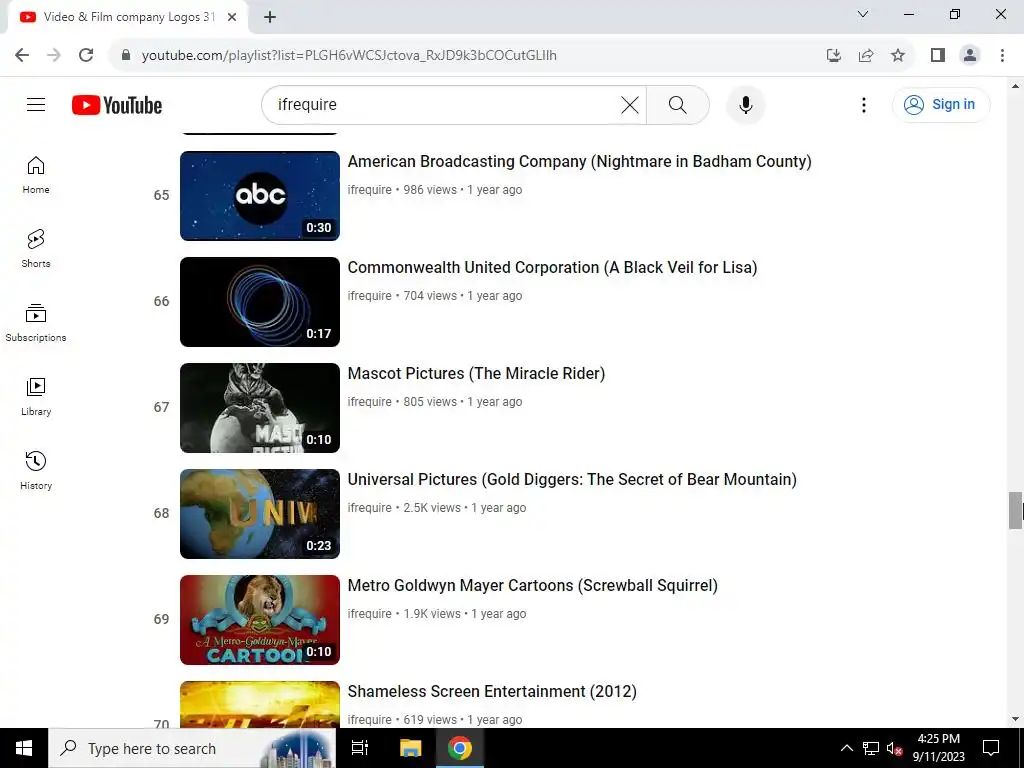Select the Video & Film company Logos tab
Image resolution: width=1024 pixels, height=768 pixels.
click(x=127, y=17)
